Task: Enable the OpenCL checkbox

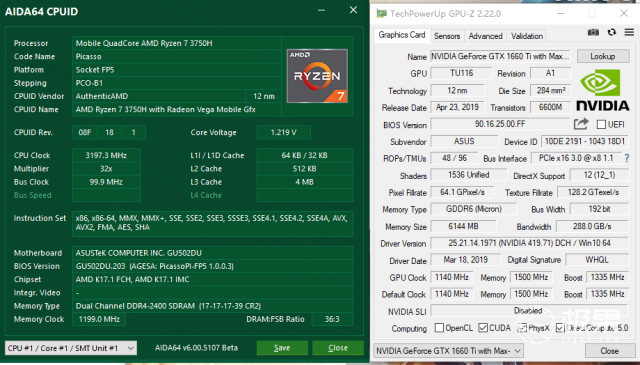Action: (439, 327)
